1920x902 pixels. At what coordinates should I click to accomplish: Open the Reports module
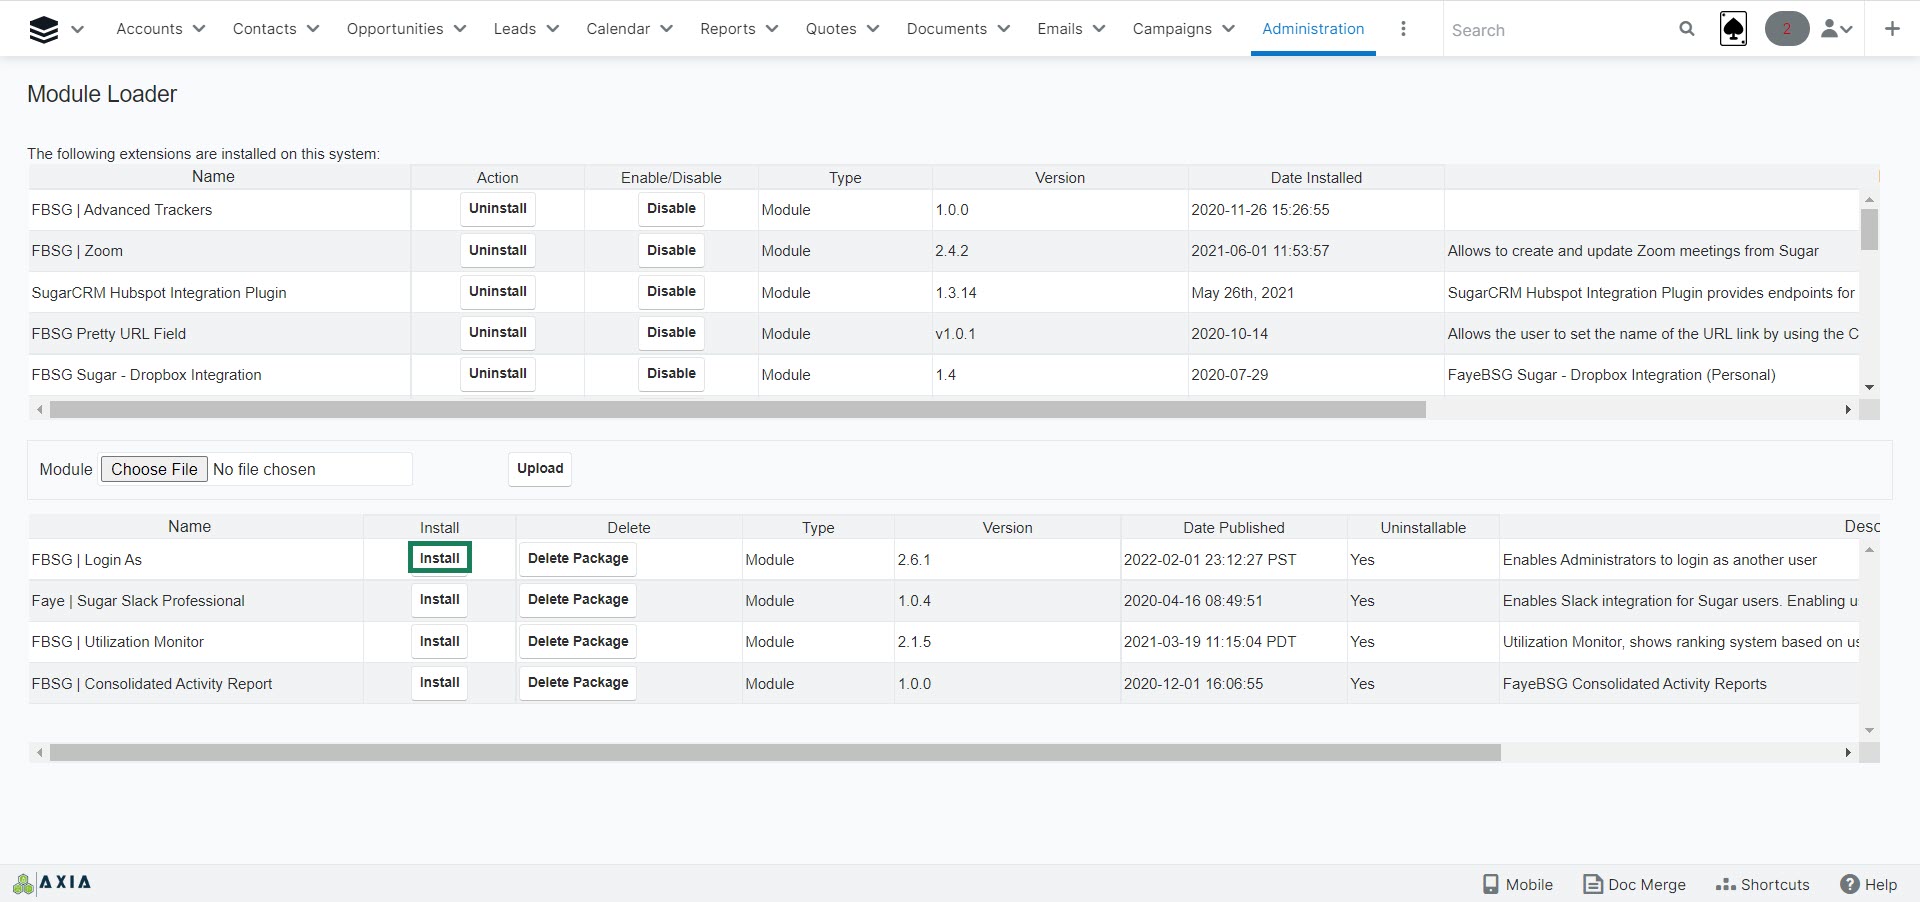pyautogui.click(x=727, y=29)
